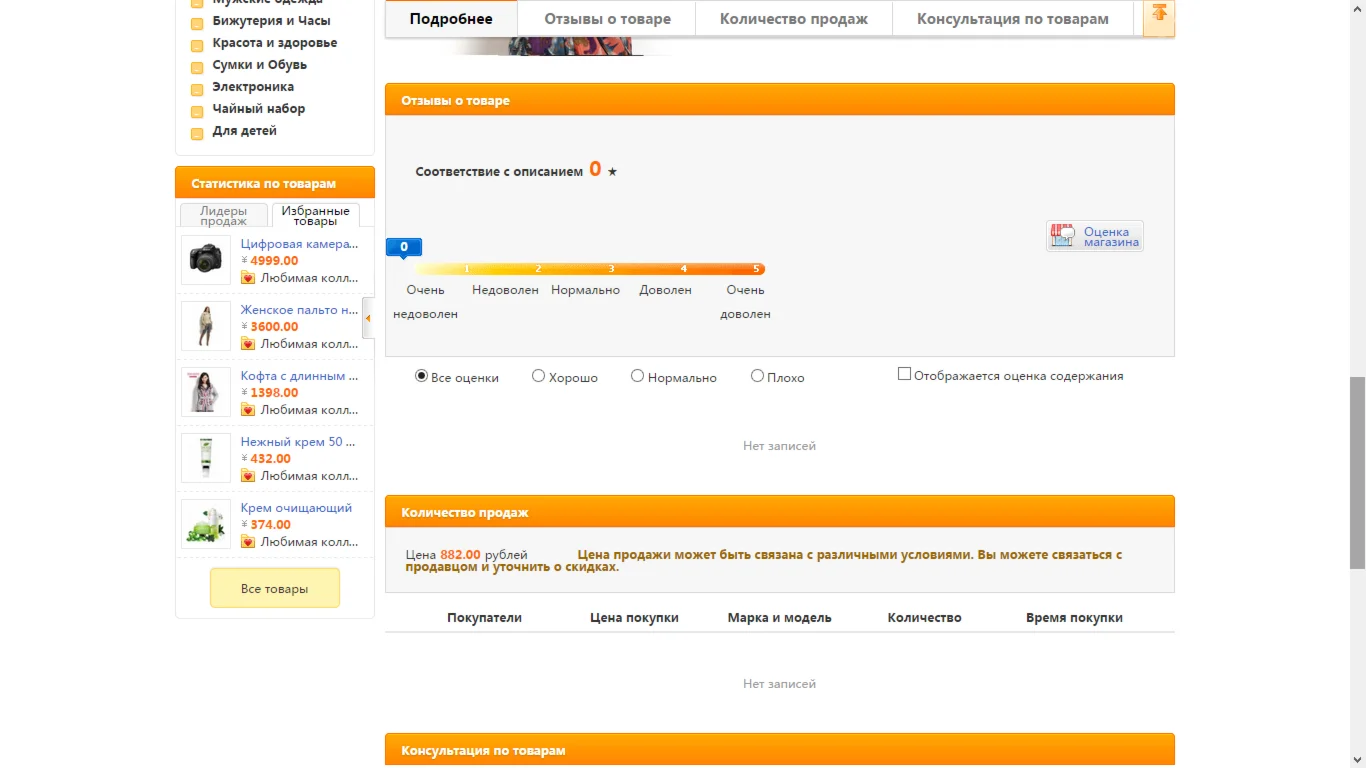The image size is (1366, 768).
Task: Open the Крем очищающий product link
Action: (296, 508)
